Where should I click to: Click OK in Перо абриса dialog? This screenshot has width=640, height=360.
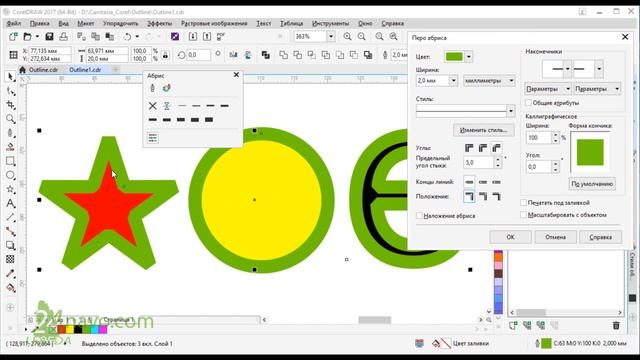(511, 237)
